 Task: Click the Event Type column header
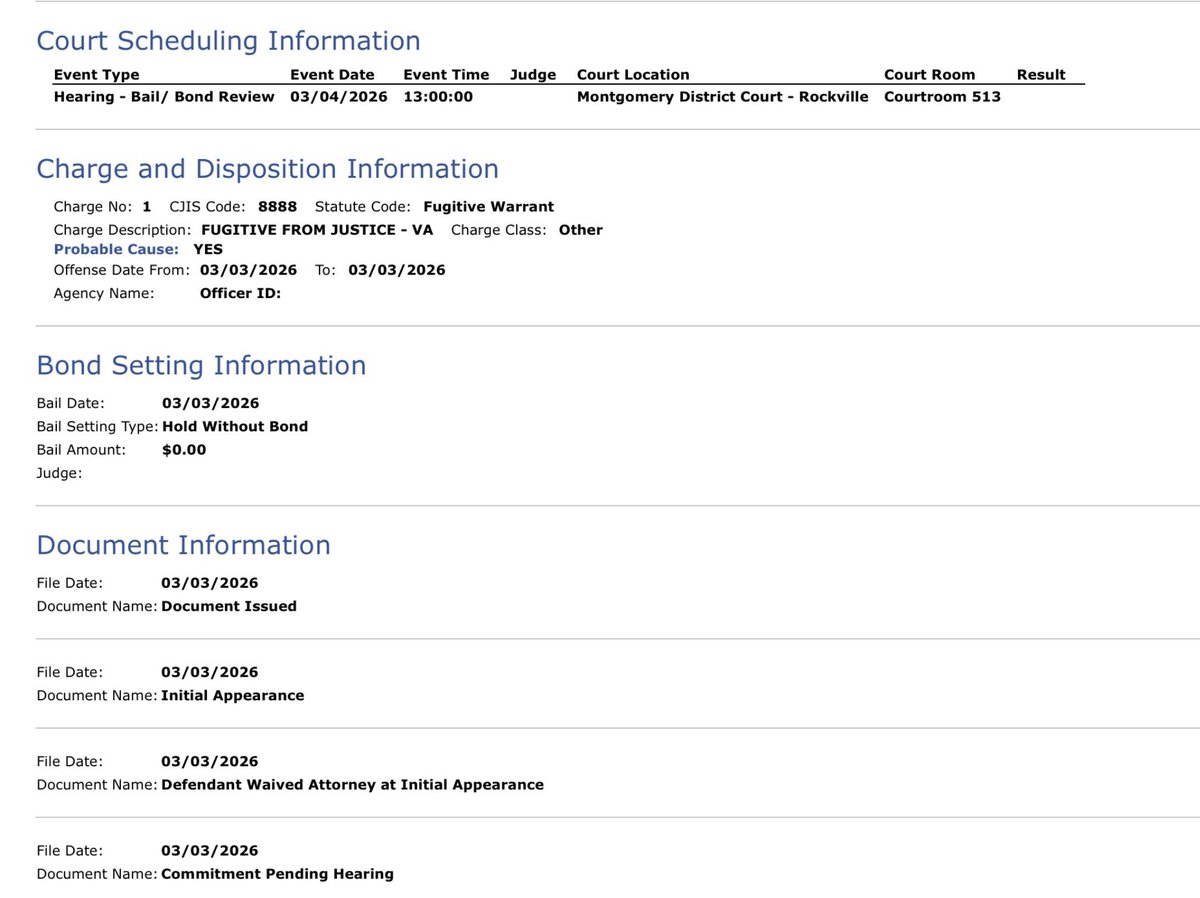pos(97,75)
